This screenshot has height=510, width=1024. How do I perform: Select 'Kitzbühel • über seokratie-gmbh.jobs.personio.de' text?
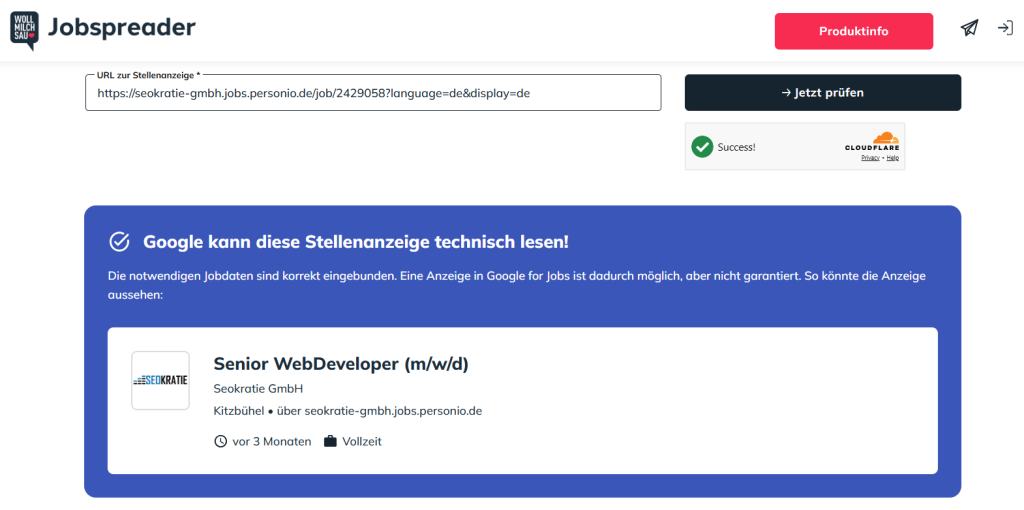347,411
